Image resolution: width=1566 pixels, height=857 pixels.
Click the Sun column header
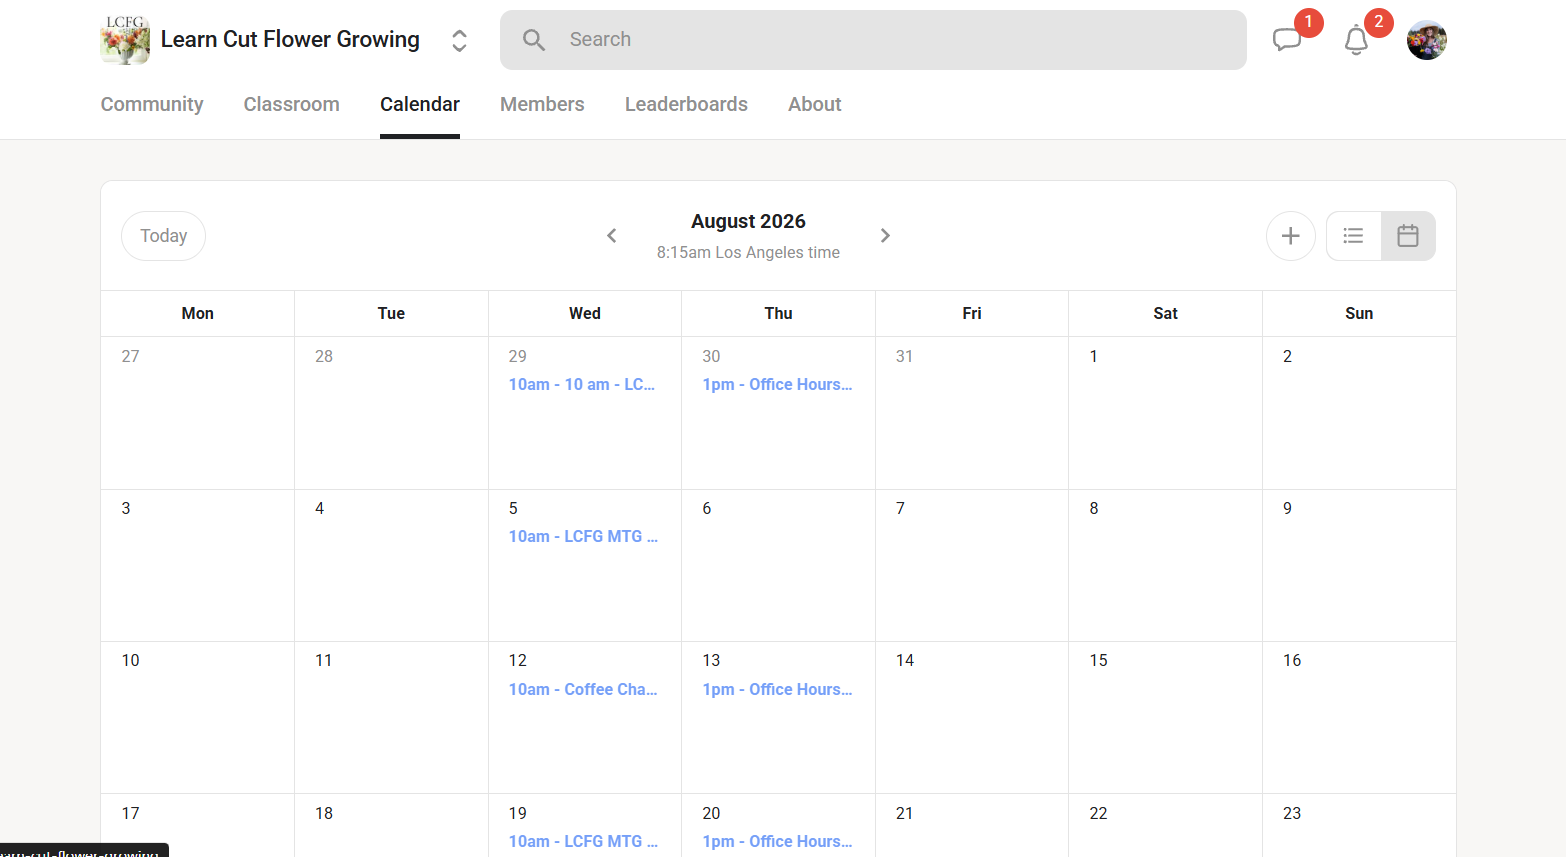(1359, 314)
